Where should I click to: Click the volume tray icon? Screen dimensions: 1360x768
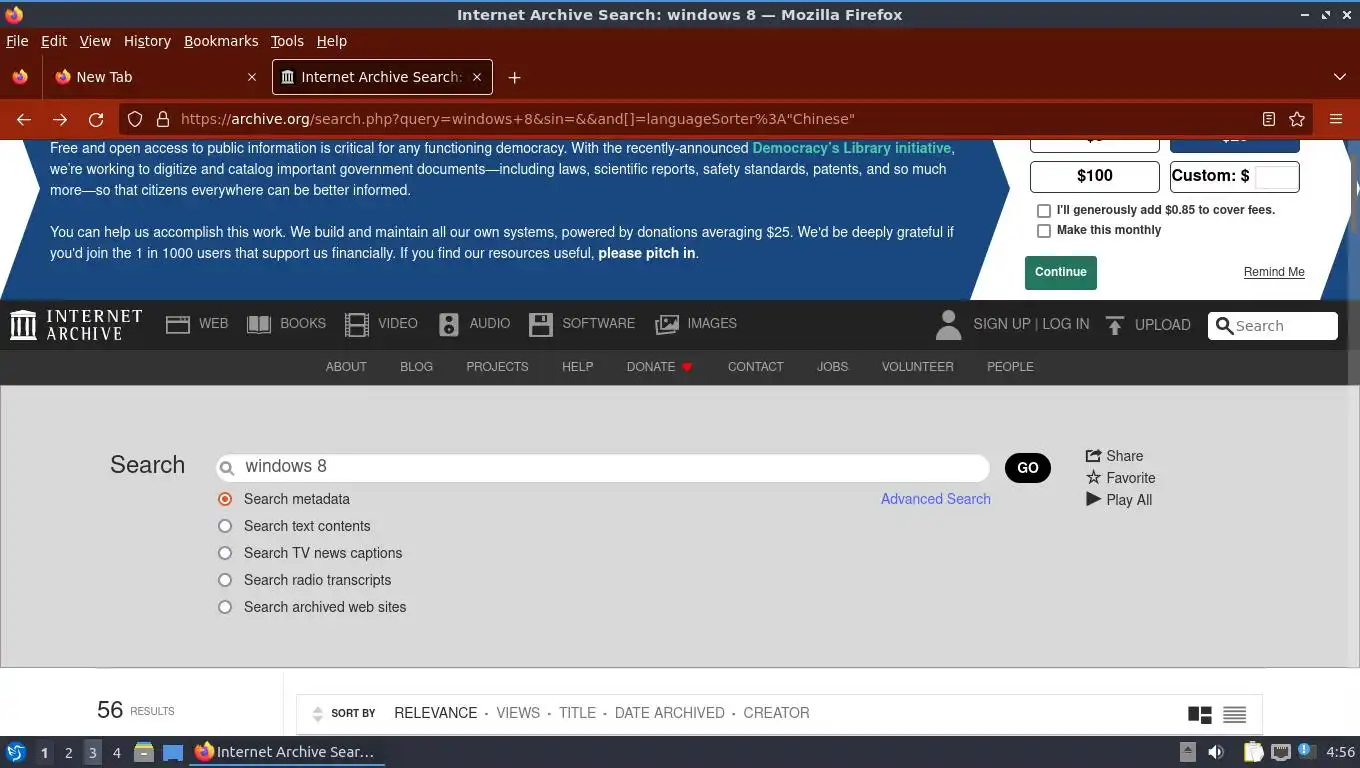point(1216,752)
